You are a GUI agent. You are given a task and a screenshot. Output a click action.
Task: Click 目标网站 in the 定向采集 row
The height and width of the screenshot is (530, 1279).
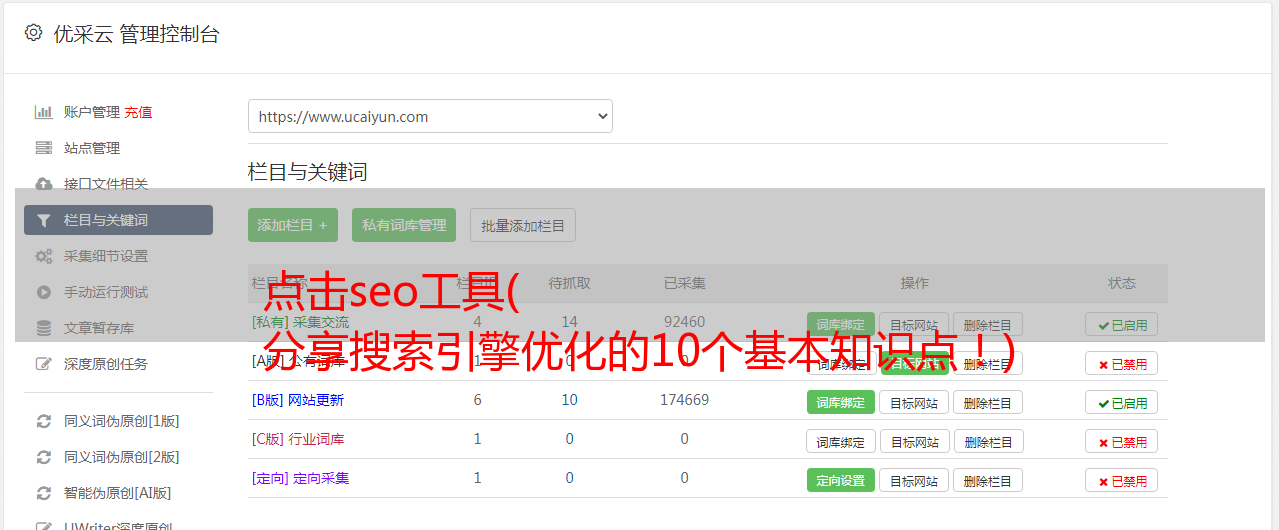point(914,480)
